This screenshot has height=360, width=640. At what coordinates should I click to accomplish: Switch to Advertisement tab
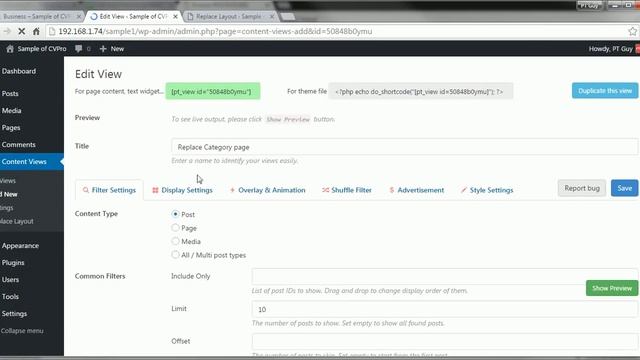[x=417, y=190]
